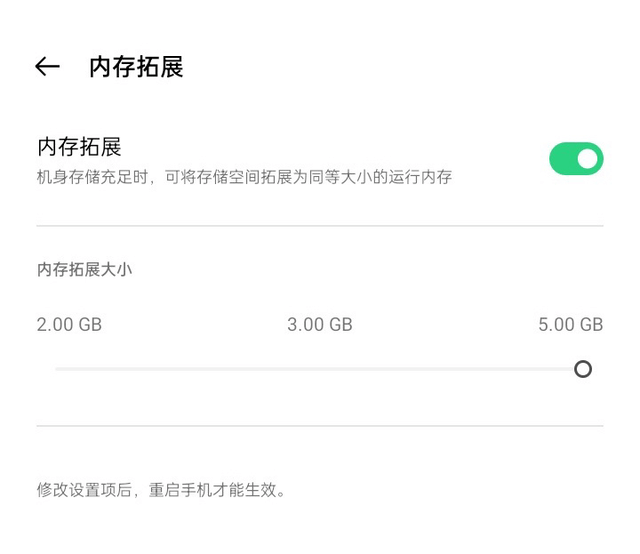Click the divider line below the slider

tap(320, 426)
